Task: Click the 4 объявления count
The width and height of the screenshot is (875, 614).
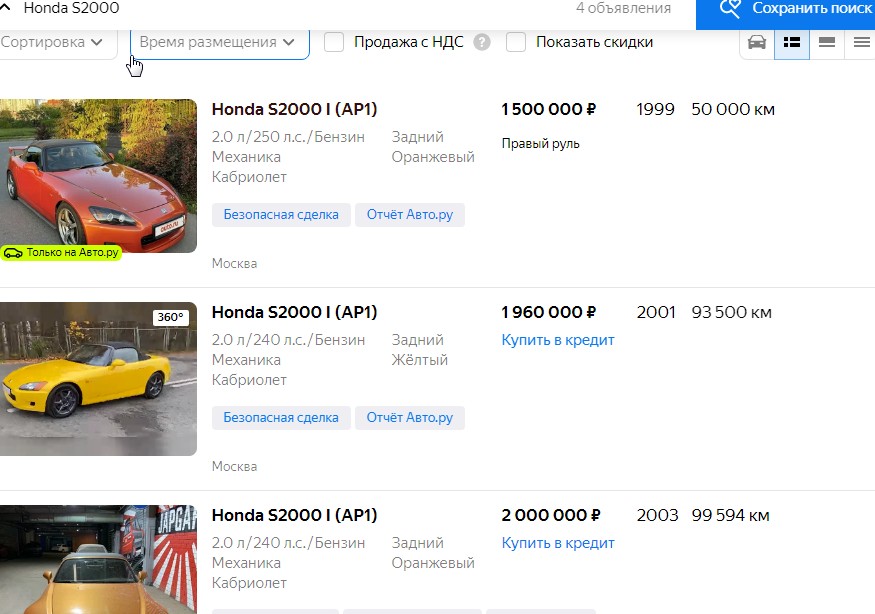Action: click(x=623, y=8)
